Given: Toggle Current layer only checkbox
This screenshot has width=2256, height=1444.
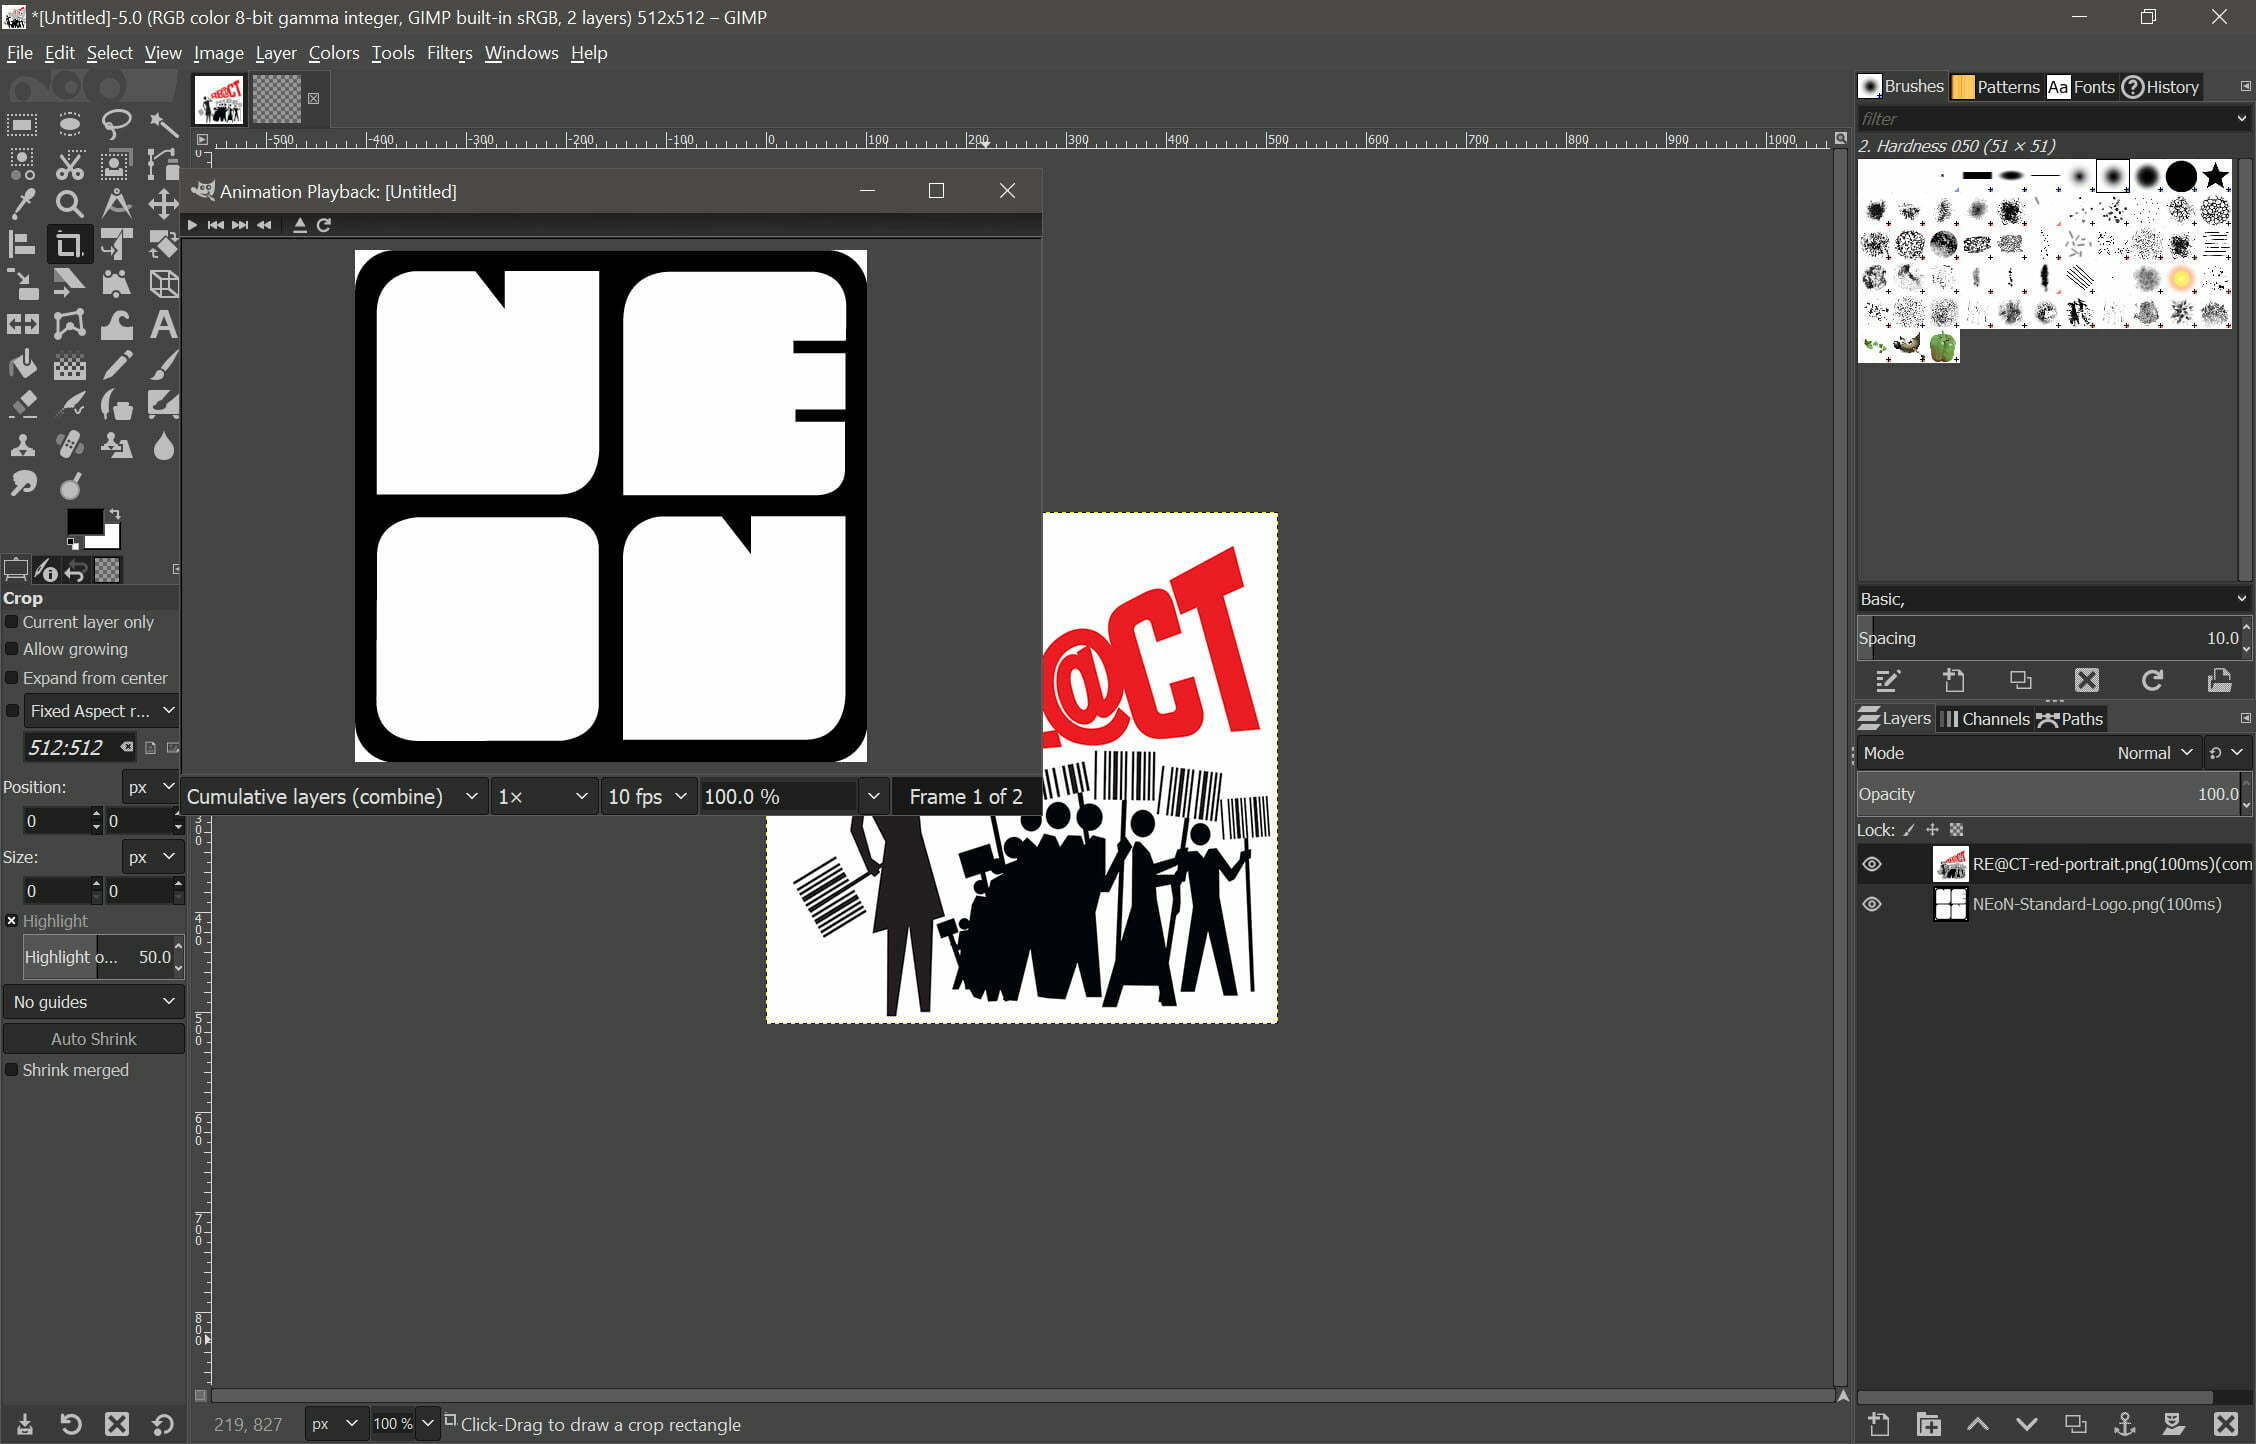Looking at the screenshot, I should pos(12,622).
